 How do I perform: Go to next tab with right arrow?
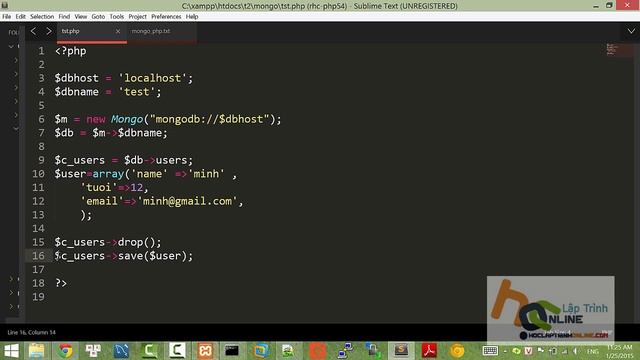click(x=49, y=31)
